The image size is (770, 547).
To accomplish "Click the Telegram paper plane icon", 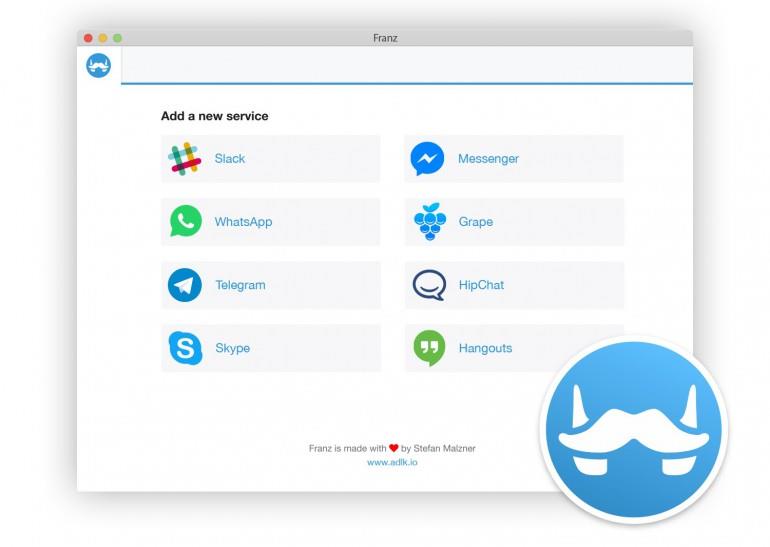I will click(x=185, y=285).
